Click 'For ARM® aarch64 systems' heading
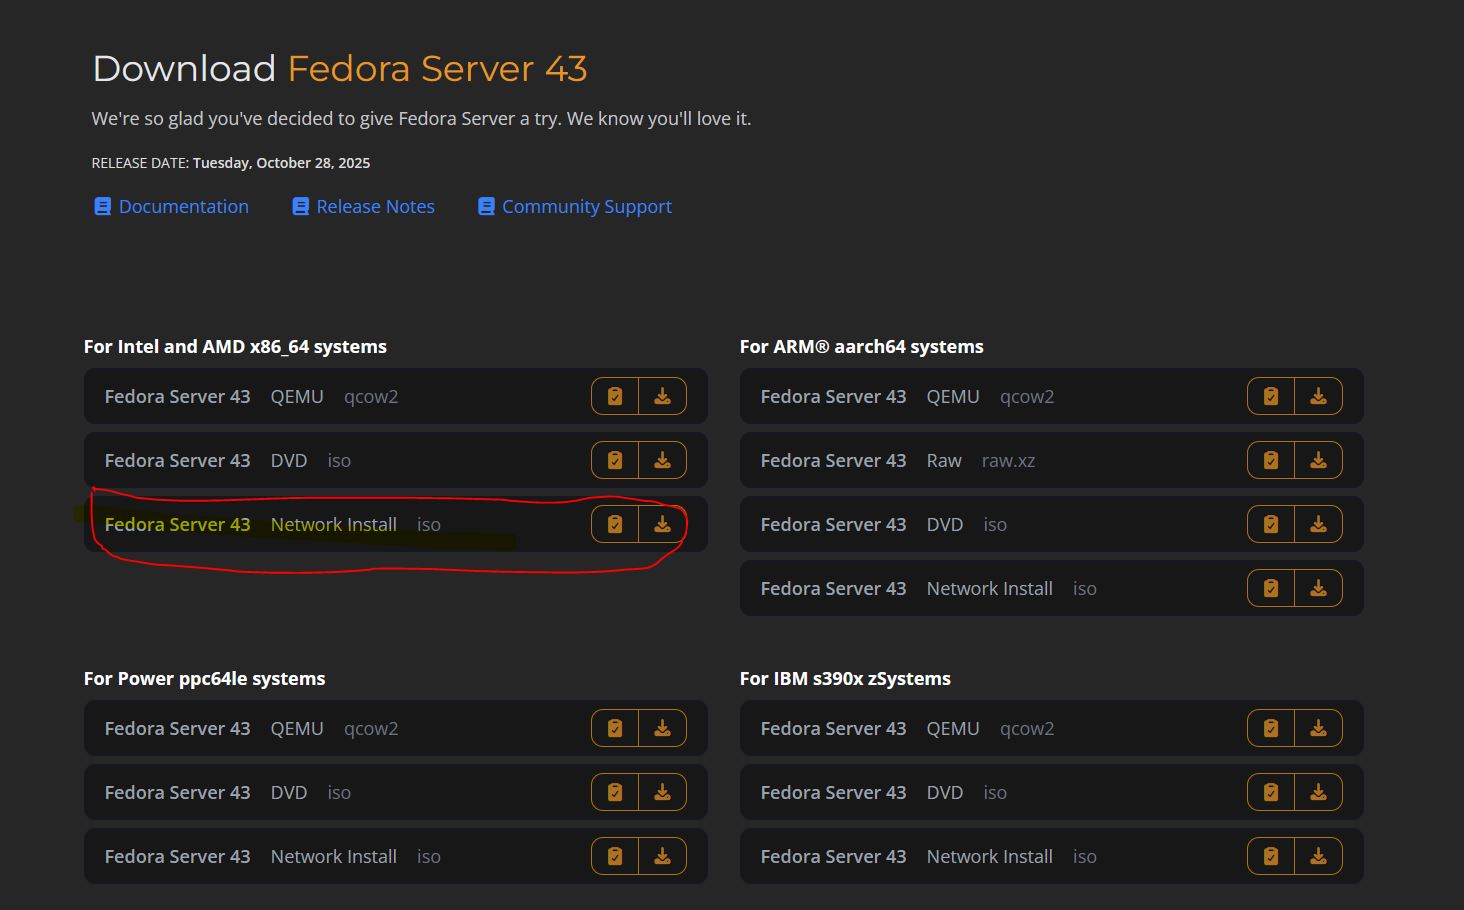Image resolution: width=1464 pixels, height=910 pixels. [862, 347]
